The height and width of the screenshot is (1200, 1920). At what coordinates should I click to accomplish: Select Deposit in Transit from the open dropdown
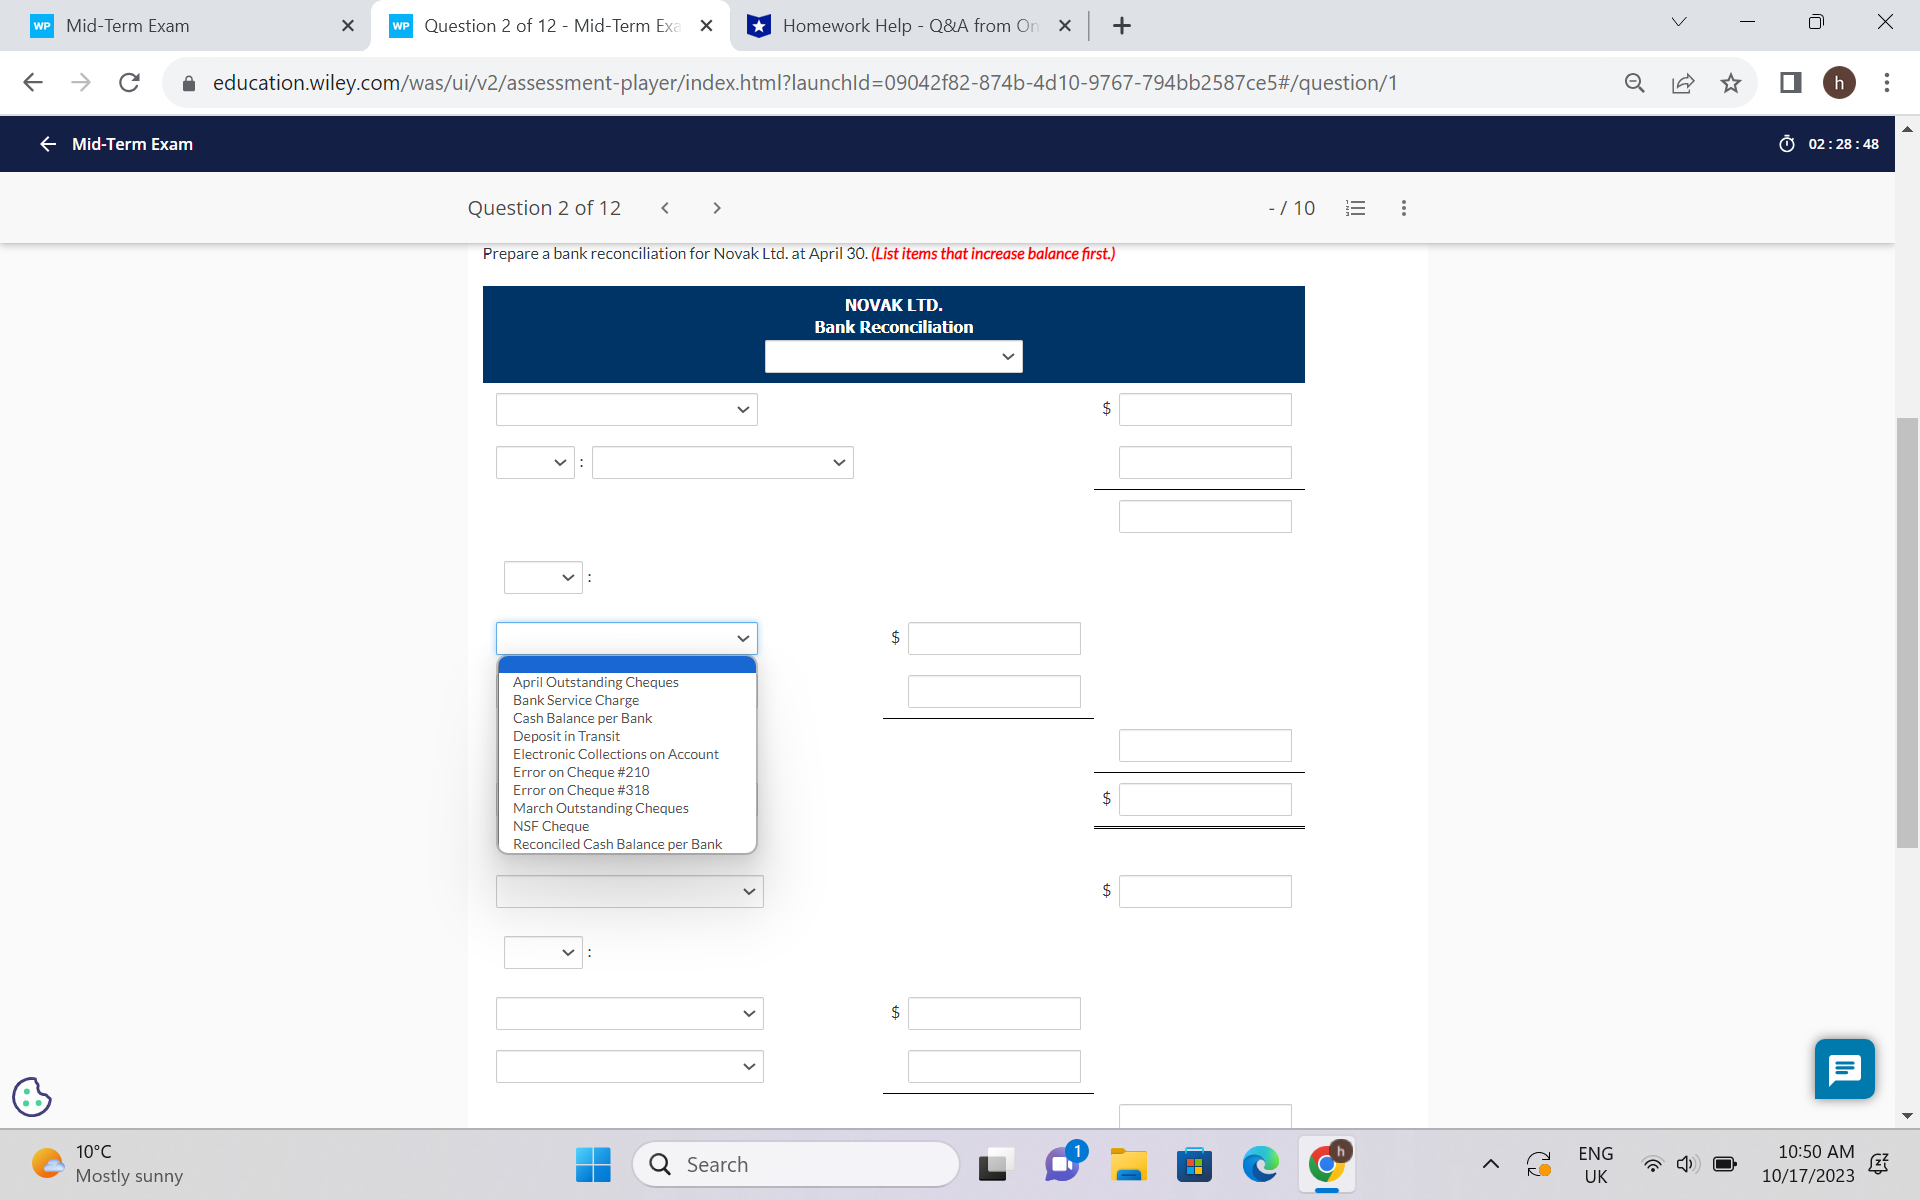coord(566,736)
